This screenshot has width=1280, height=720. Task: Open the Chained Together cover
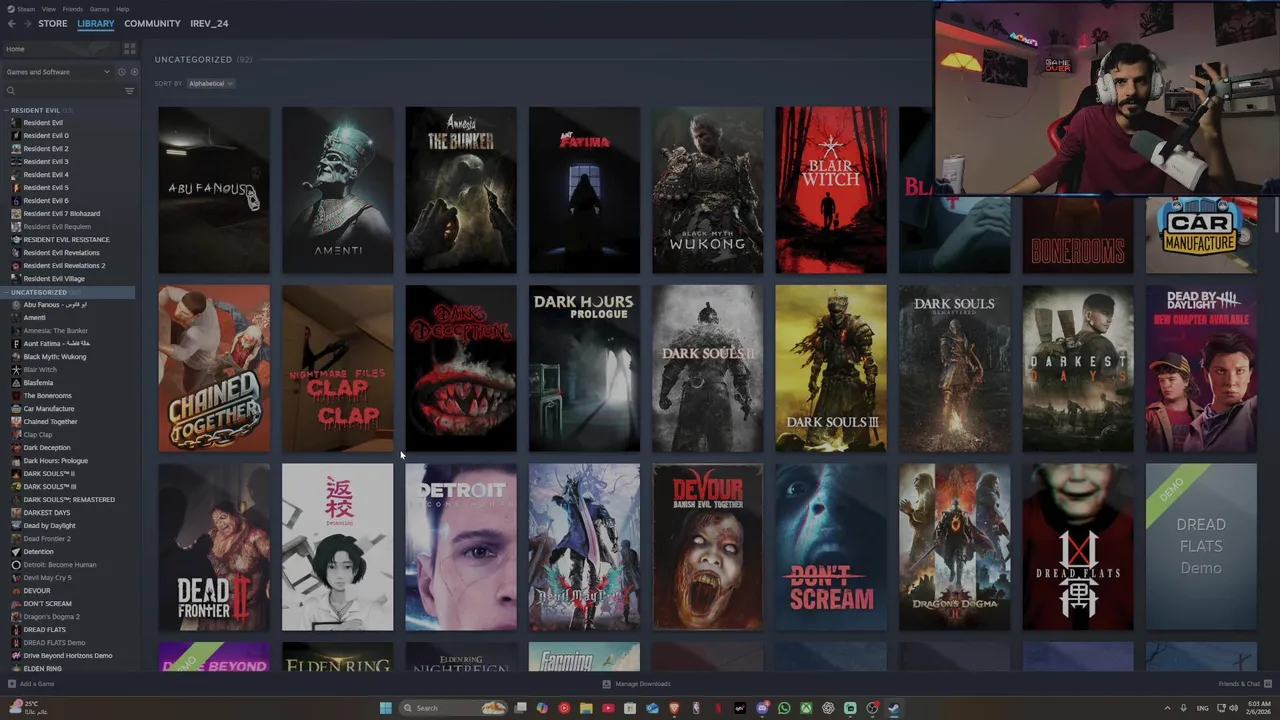click(x=214, y=369)
